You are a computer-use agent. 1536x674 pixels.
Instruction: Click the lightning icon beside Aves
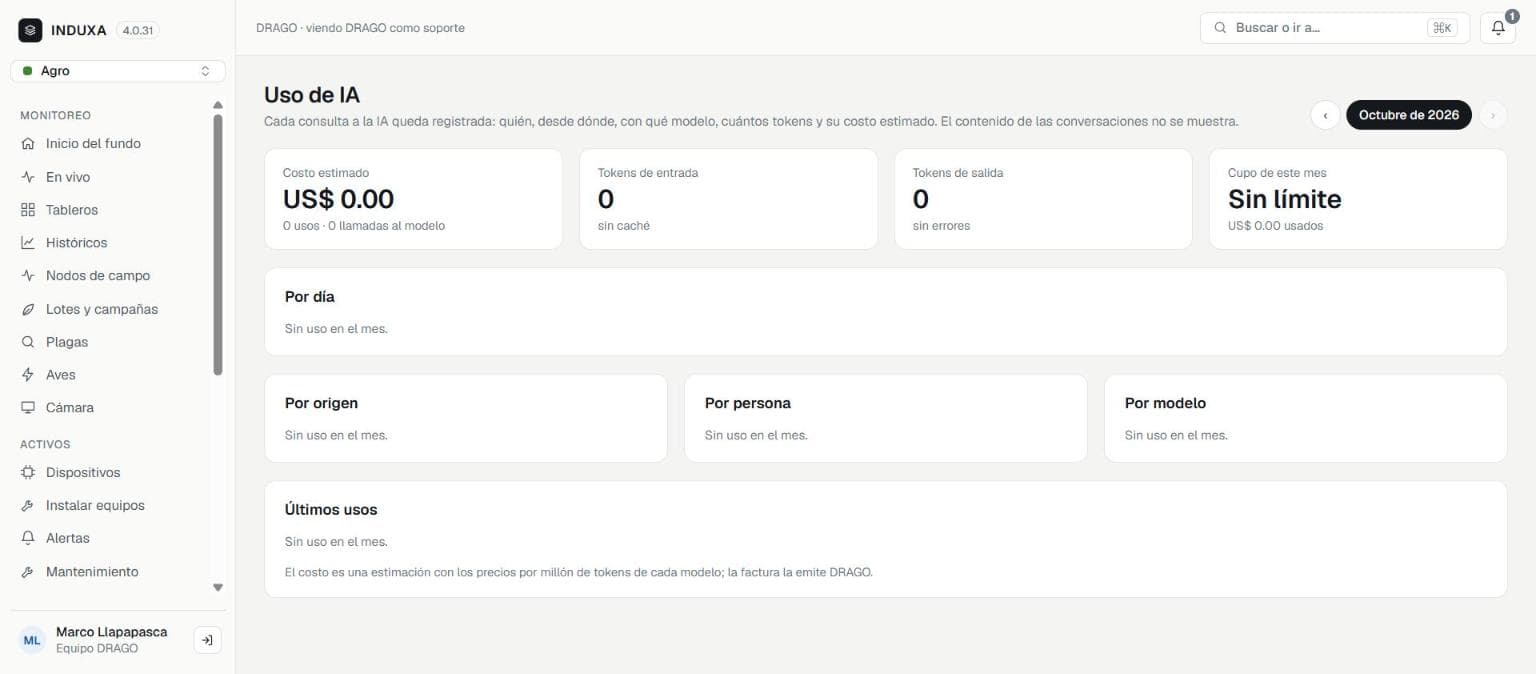click(x=28, y=375)
